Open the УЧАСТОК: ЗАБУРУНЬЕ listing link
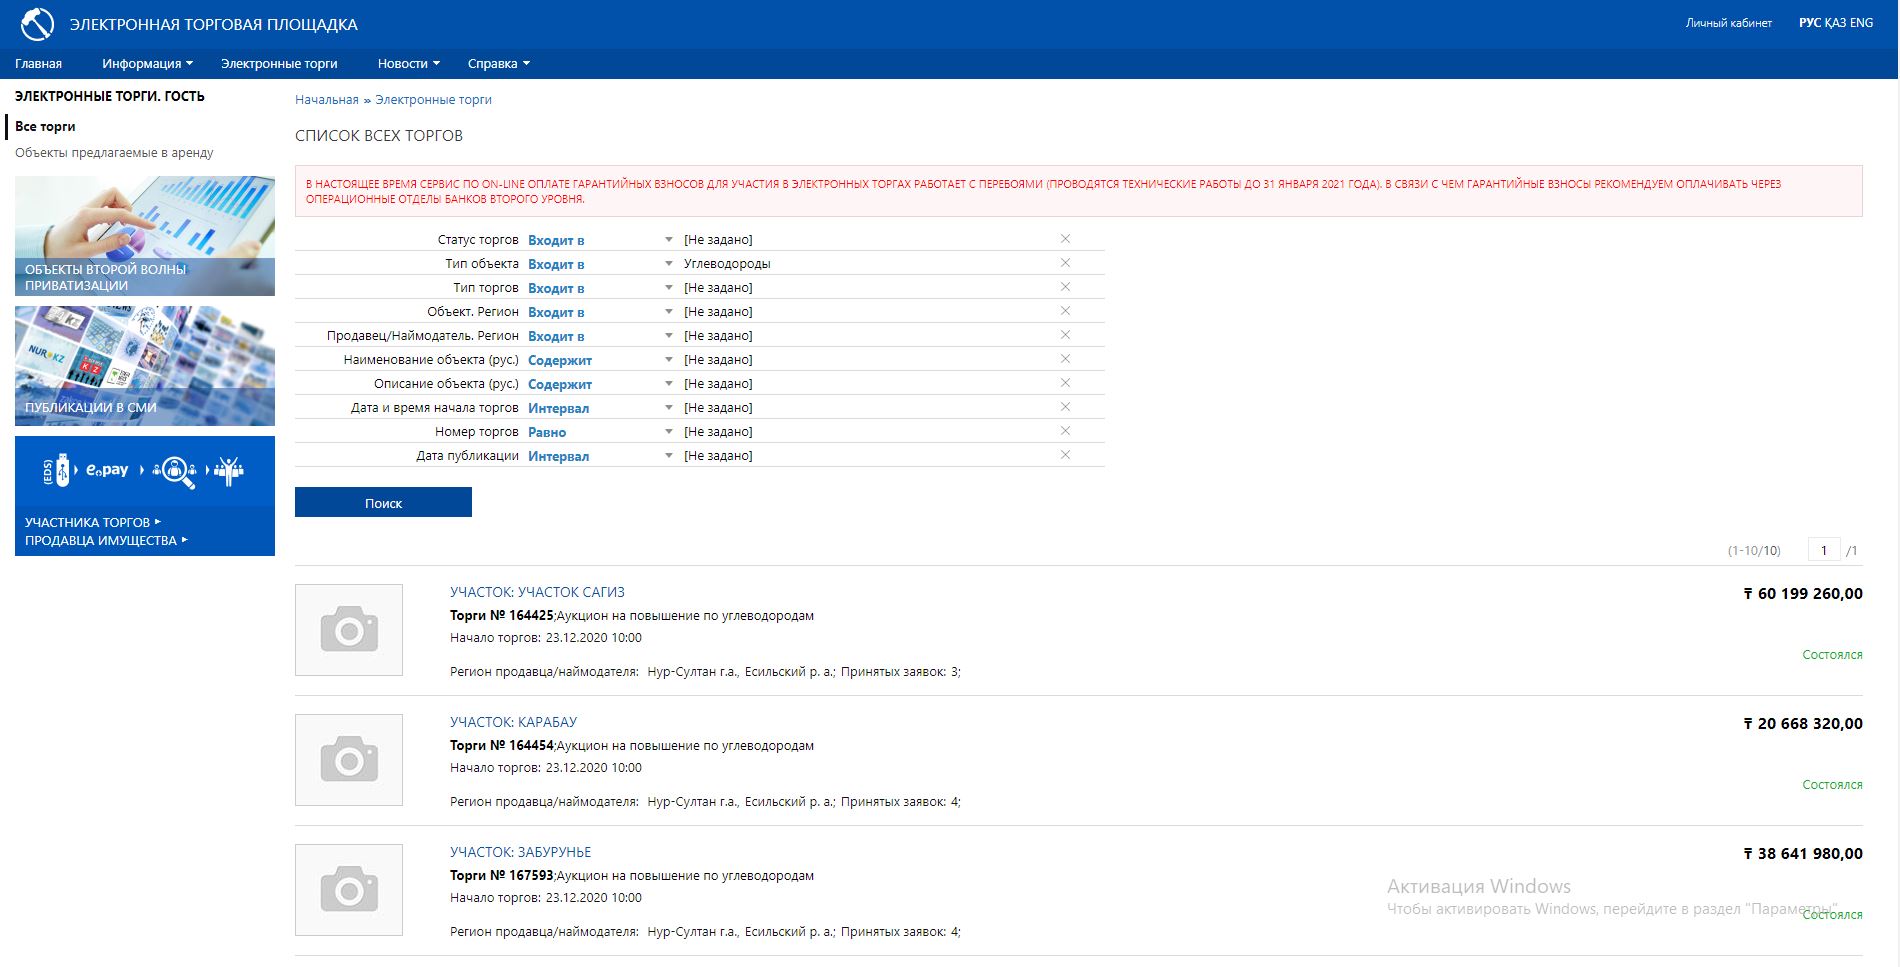Viewport: 1900px width, 967px height. point(520,852)
